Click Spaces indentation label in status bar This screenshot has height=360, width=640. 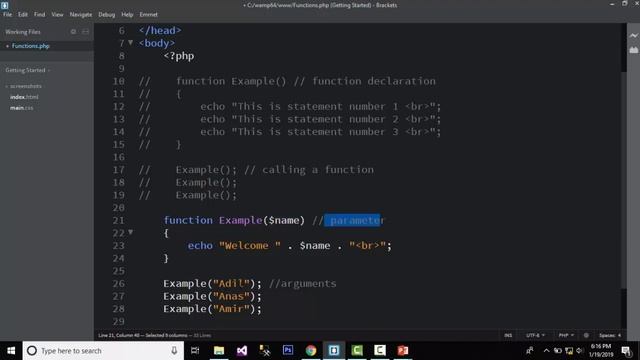pos(607,335)
